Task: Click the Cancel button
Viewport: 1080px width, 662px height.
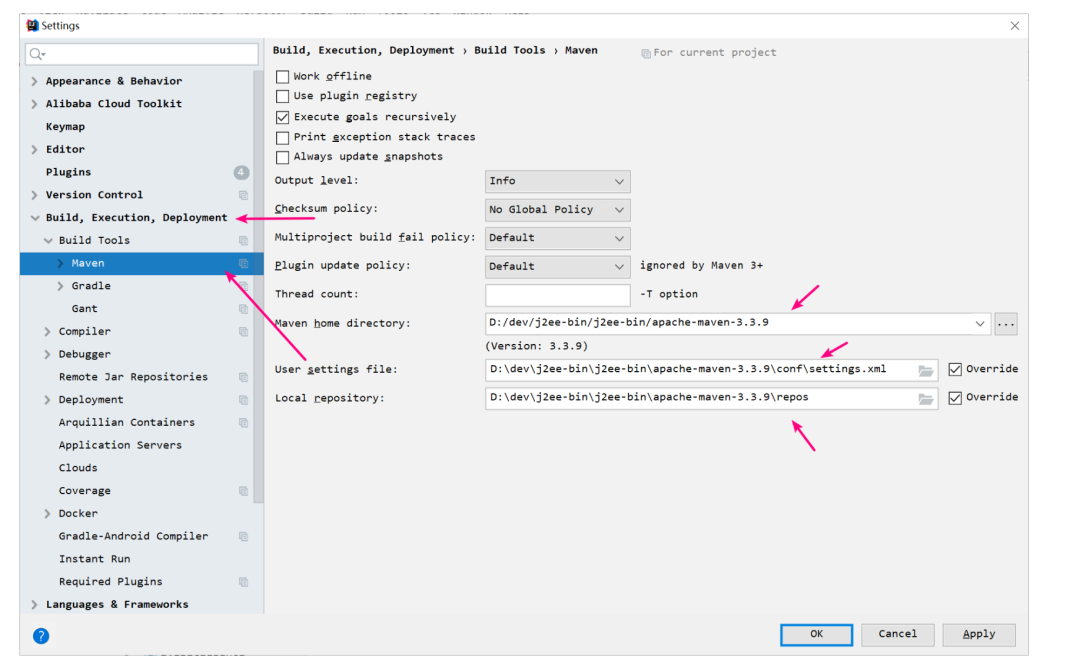Action: pyautogui.click(x=897, y=634)
